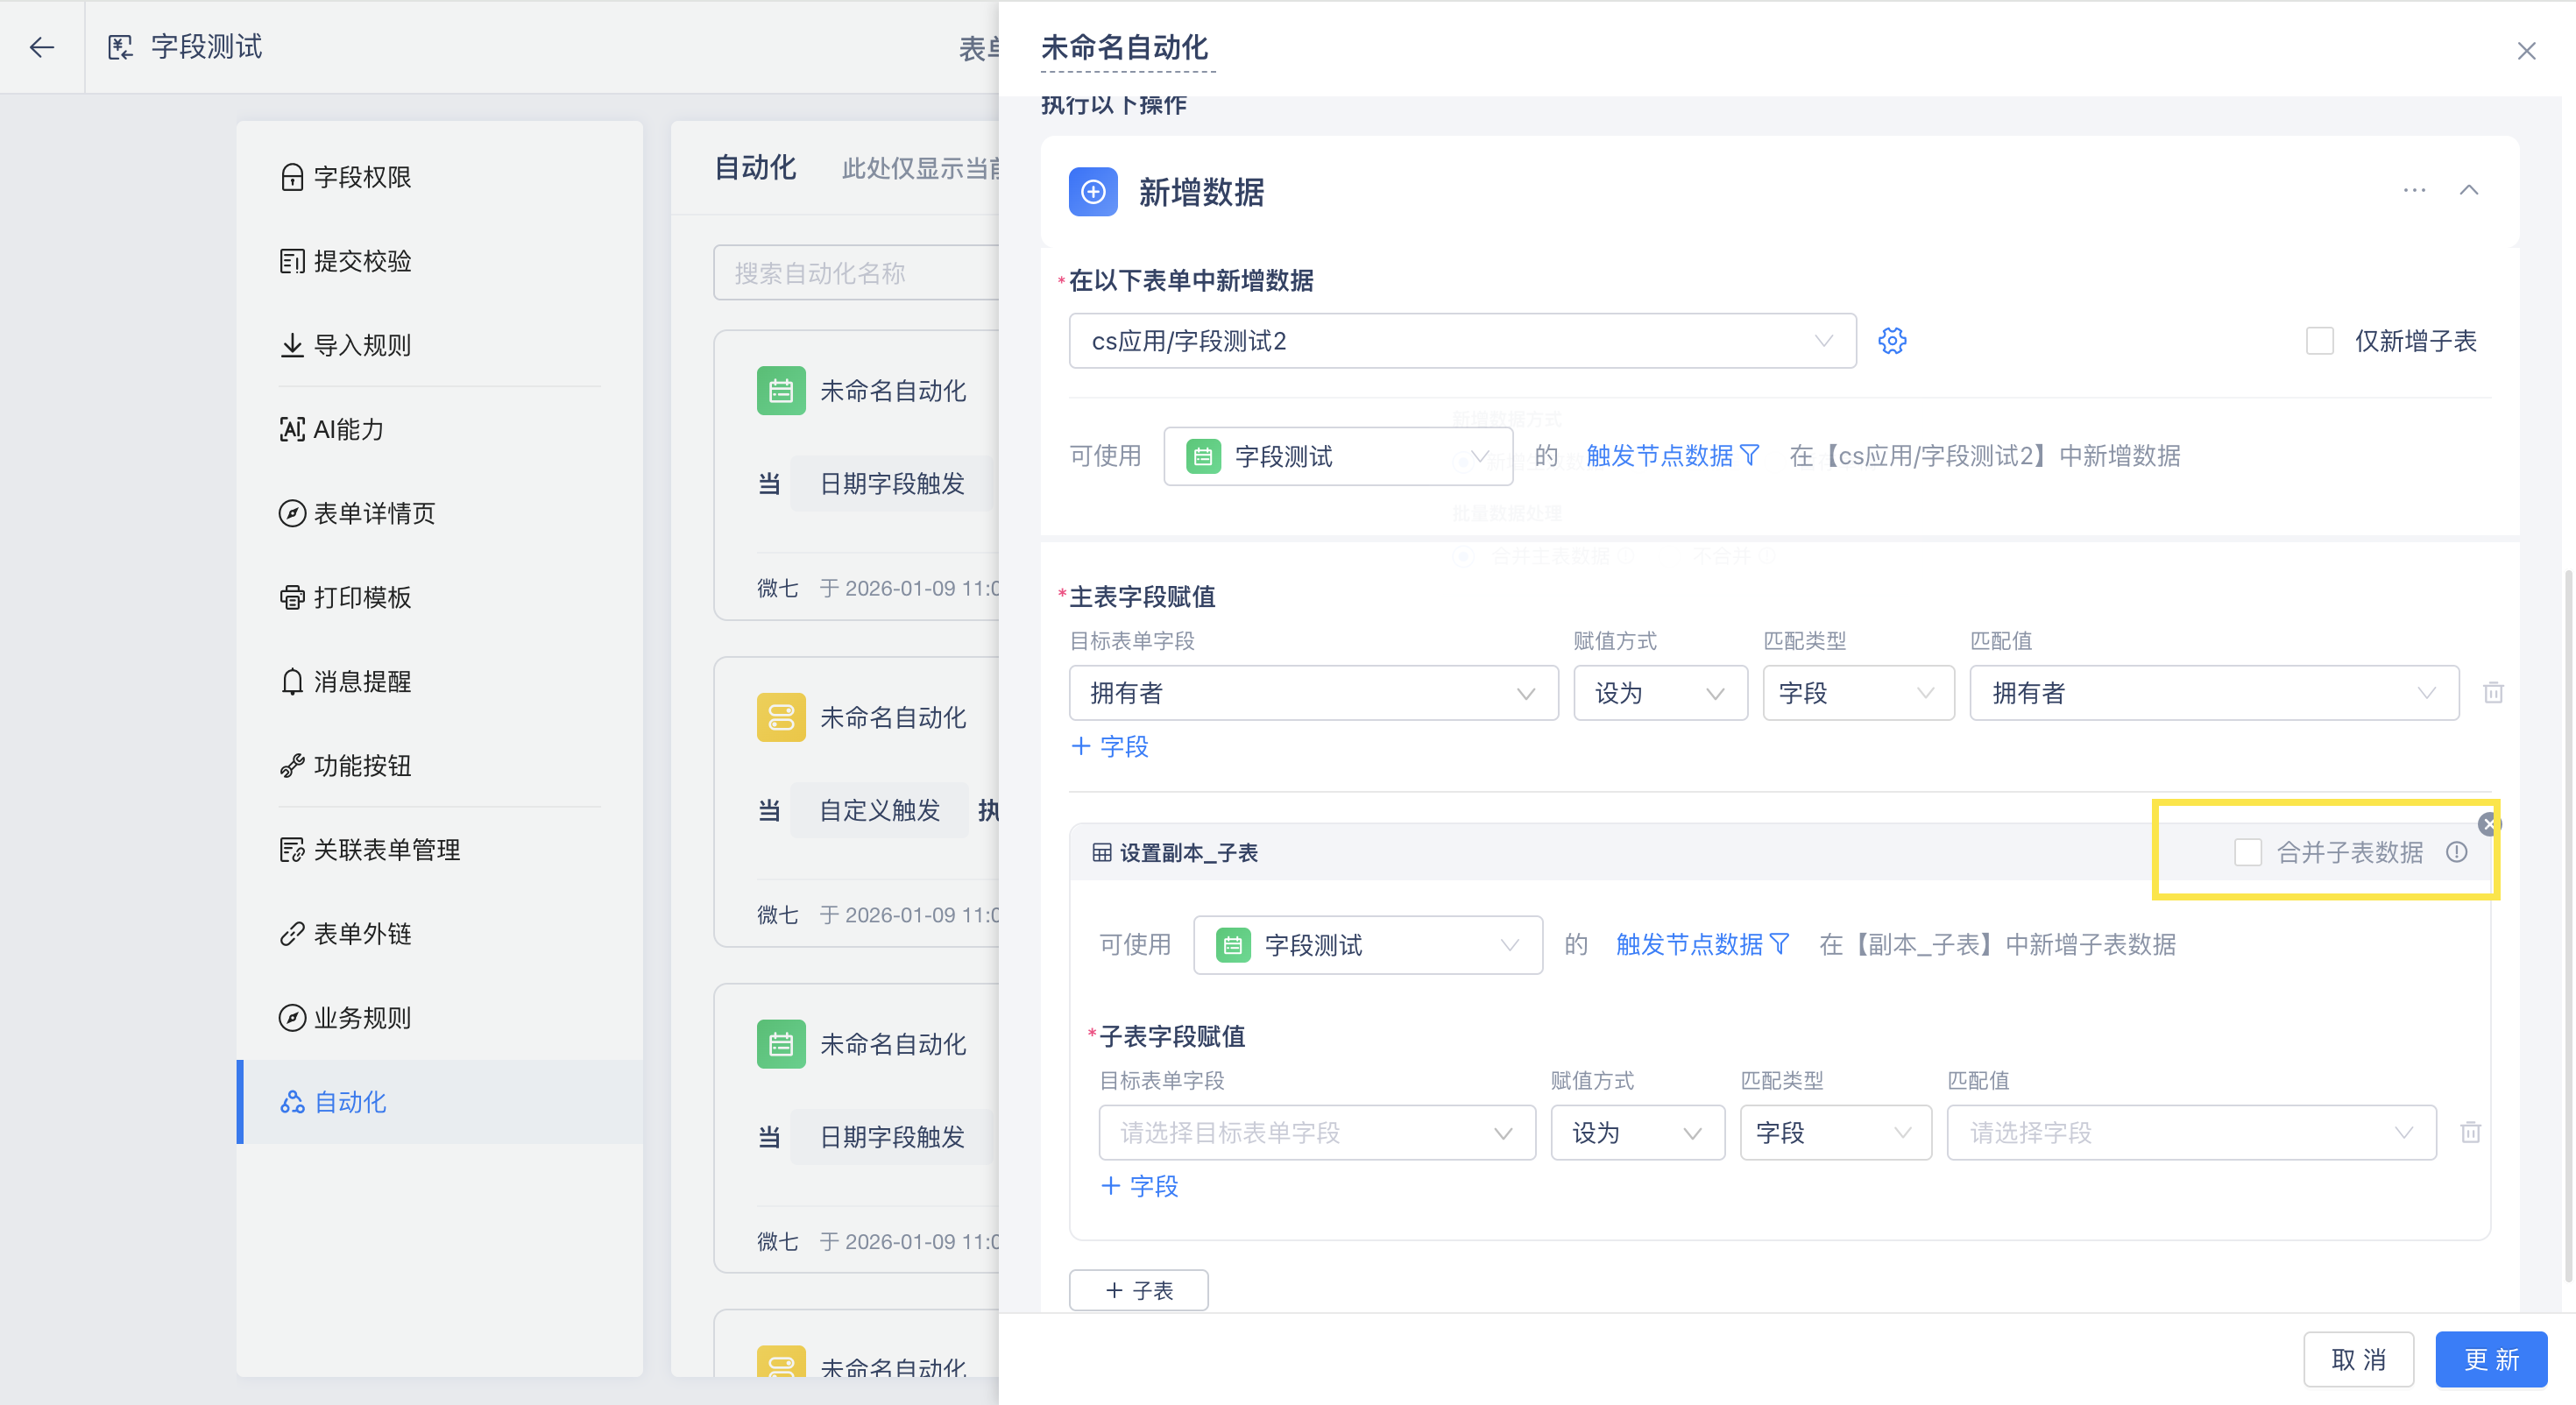The height and width of the screenshot is (1405, 2576).
Task: Delete the subtable field assignment row
Action: pos(2470,1132)
